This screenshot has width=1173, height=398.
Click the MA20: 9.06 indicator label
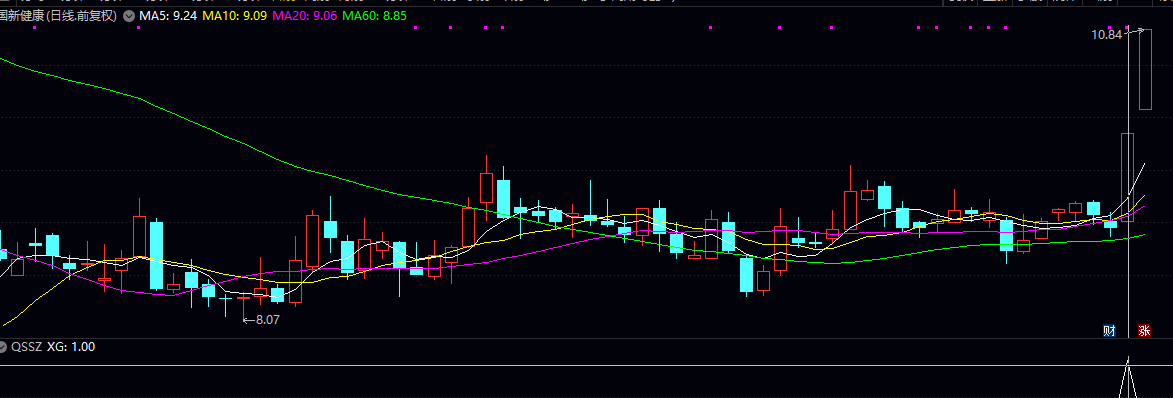pos(304,16)
